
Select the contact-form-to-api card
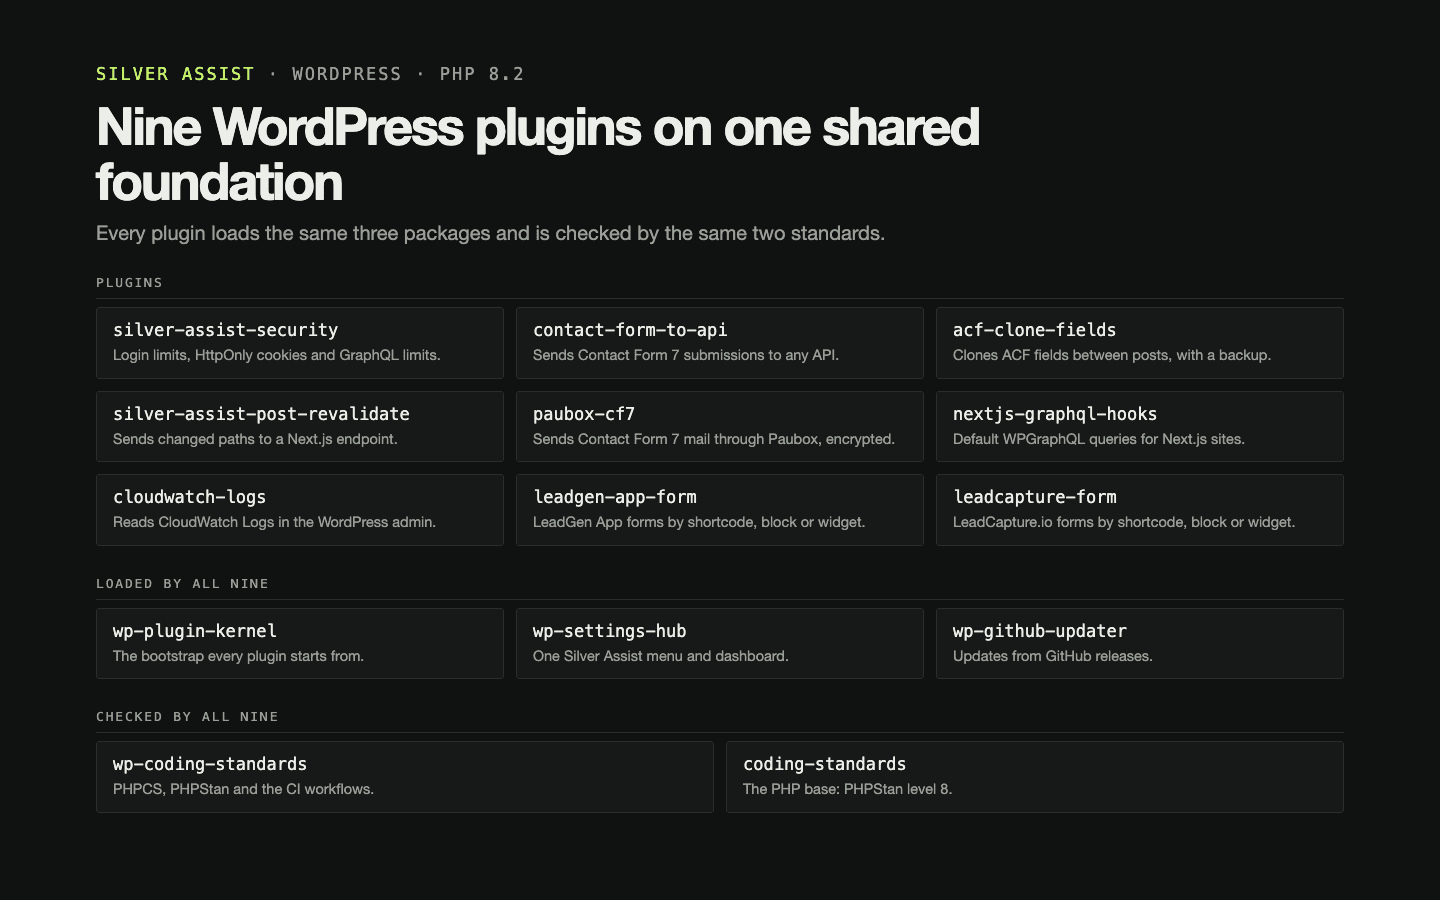[x=720, y=343]
